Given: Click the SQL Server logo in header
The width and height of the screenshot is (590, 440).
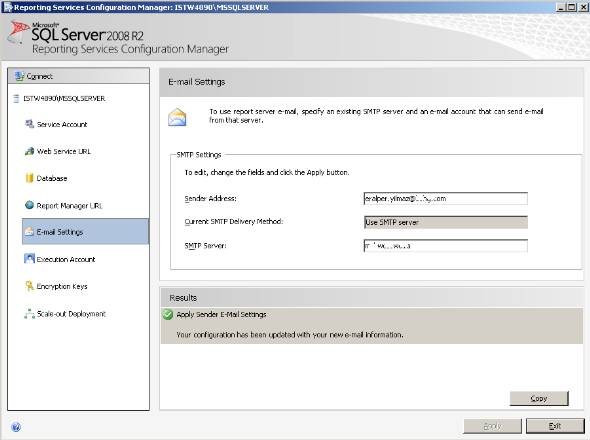Looking at the screenshot, I should coord(18,32).
